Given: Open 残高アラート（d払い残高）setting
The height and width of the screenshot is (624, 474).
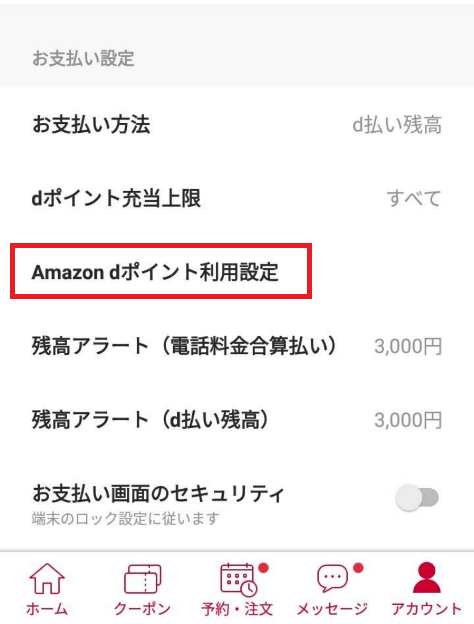Looking at the screenshot, I should tap(237, 420).
